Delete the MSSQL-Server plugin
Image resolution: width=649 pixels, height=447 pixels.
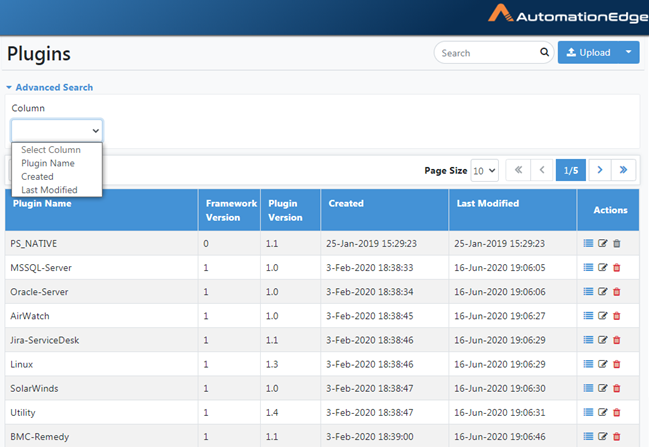tap(617, 267)
